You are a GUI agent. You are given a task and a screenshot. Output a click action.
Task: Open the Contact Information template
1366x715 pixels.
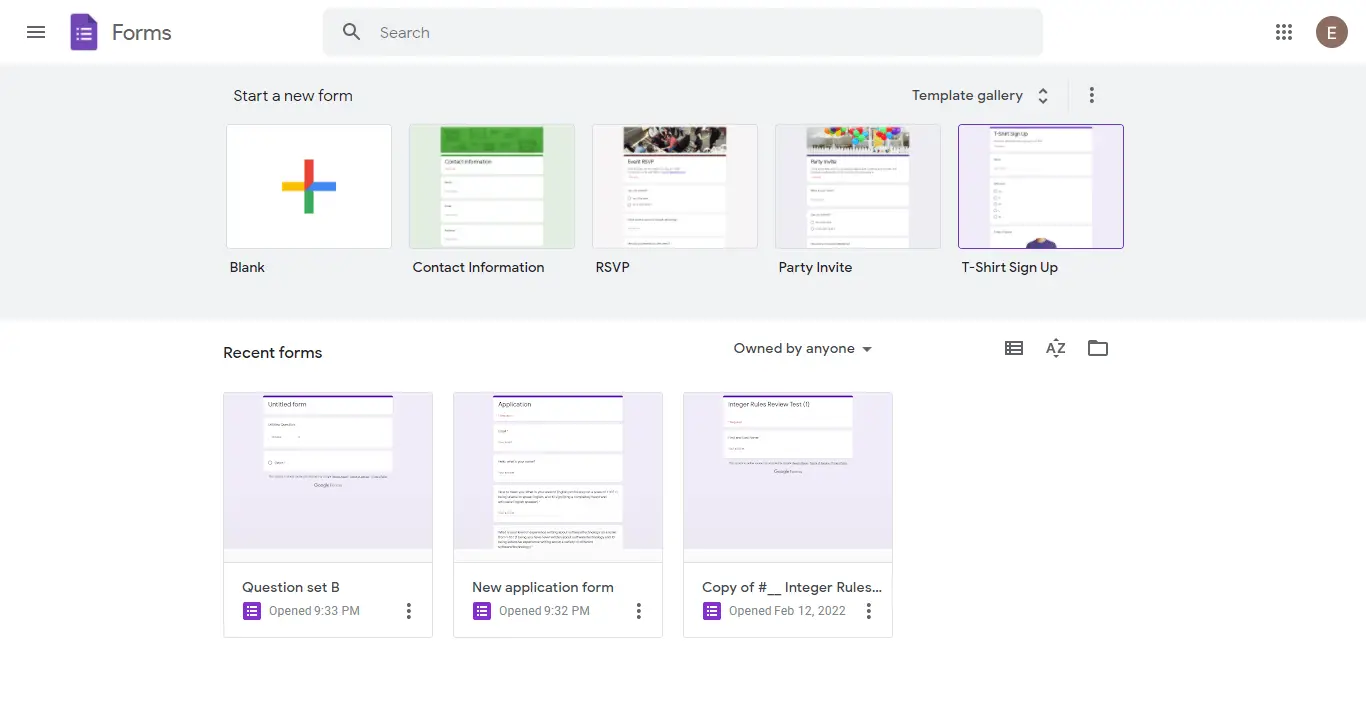click(492, 186)
